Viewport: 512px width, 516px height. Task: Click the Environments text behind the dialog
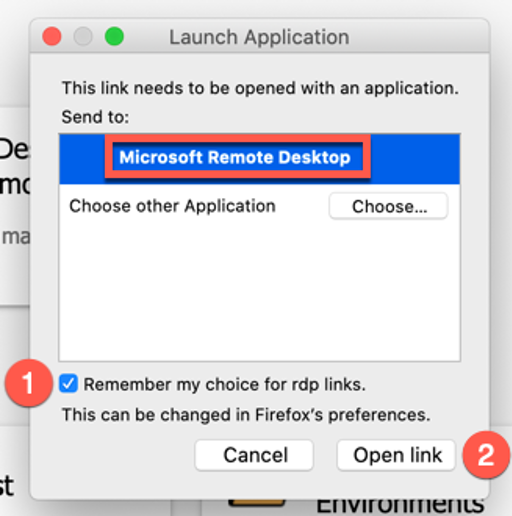[400, 506]
